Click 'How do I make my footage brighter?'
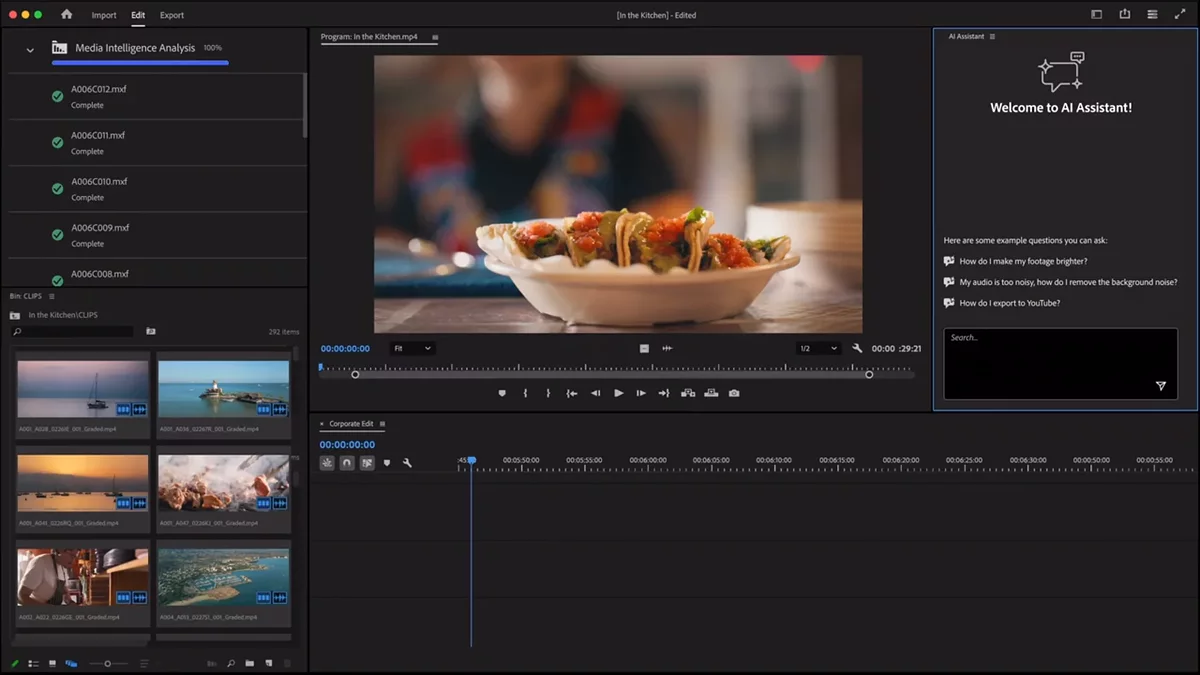This screenshot has width=1200, height=675. [1022, 261]
